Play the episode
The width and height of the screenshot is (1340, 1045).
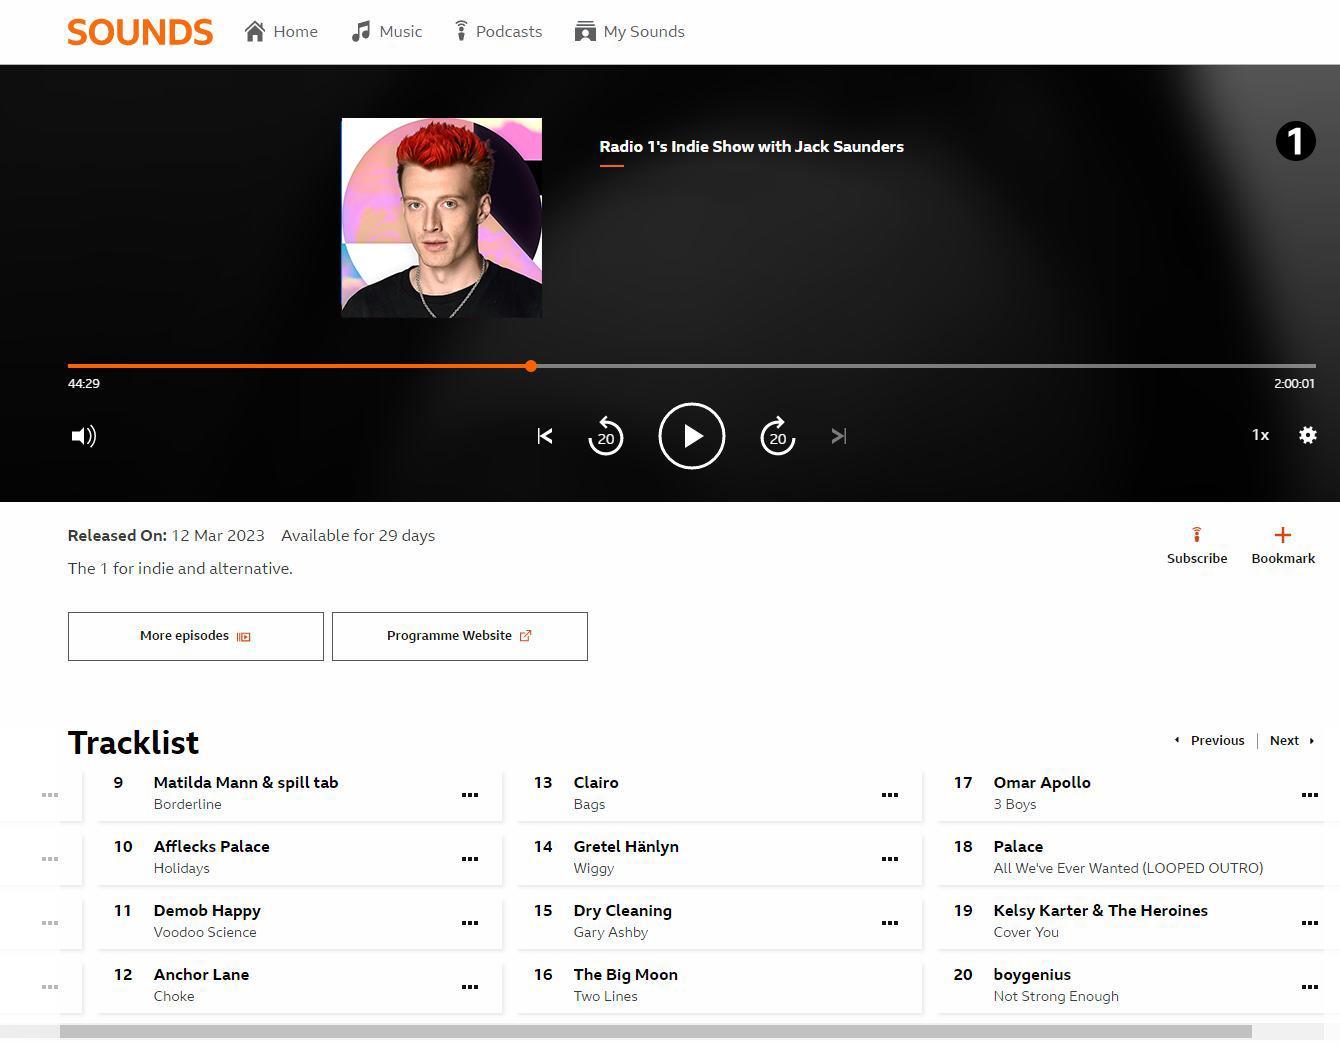[x=692, y=436]
